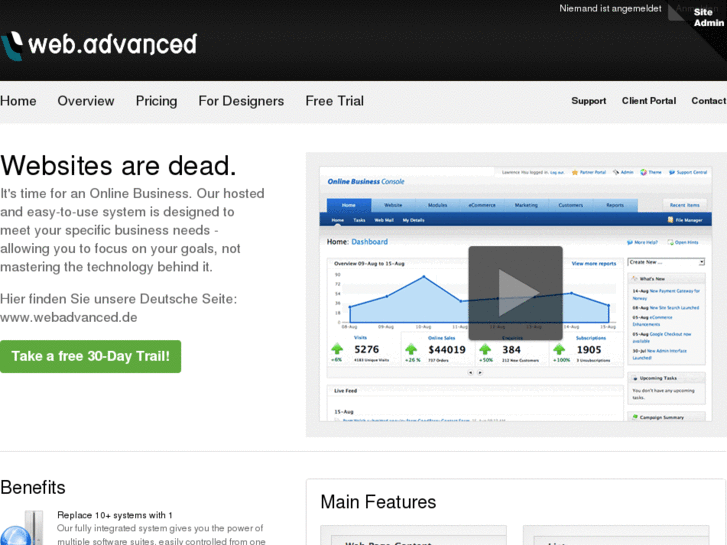Image resolution: width=727 pixels, height=545 pixels.
Task: Click the Theme color wheel icon in preview
Action: pos(644,172)
